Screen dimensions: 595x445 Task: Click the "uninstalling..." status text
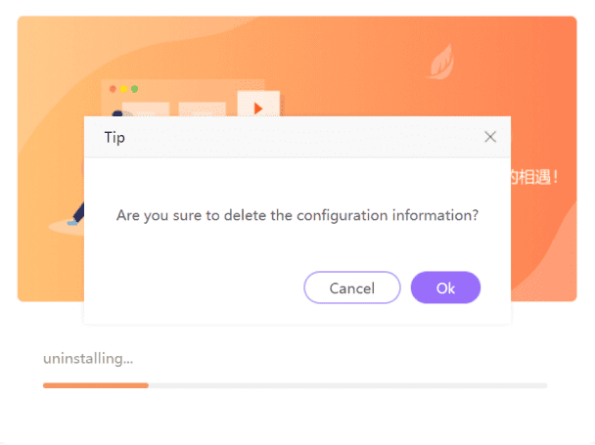coord(88,359)
